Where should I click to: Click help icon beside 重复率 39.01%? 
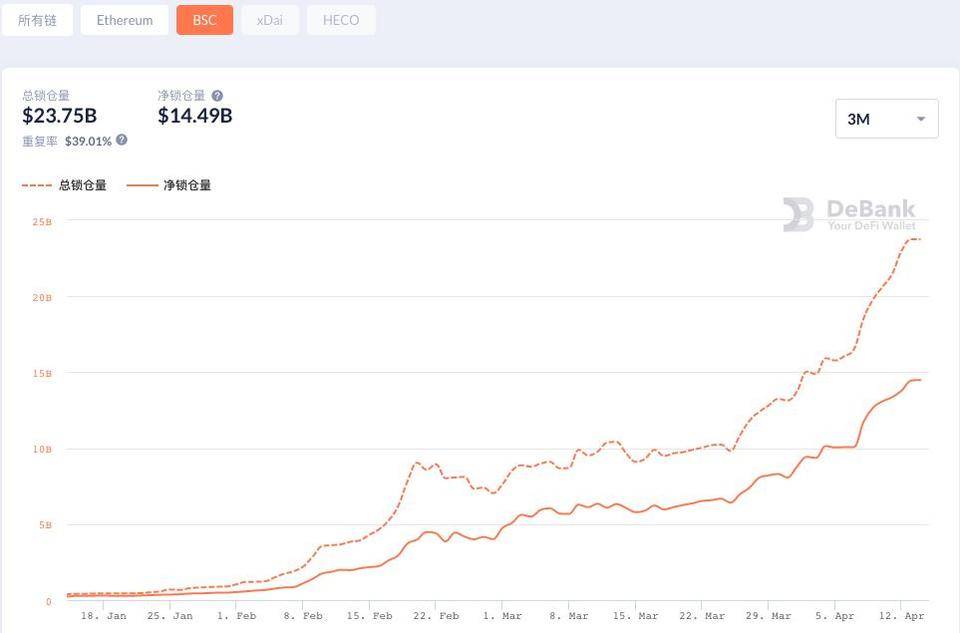click(x=122, y=140)
